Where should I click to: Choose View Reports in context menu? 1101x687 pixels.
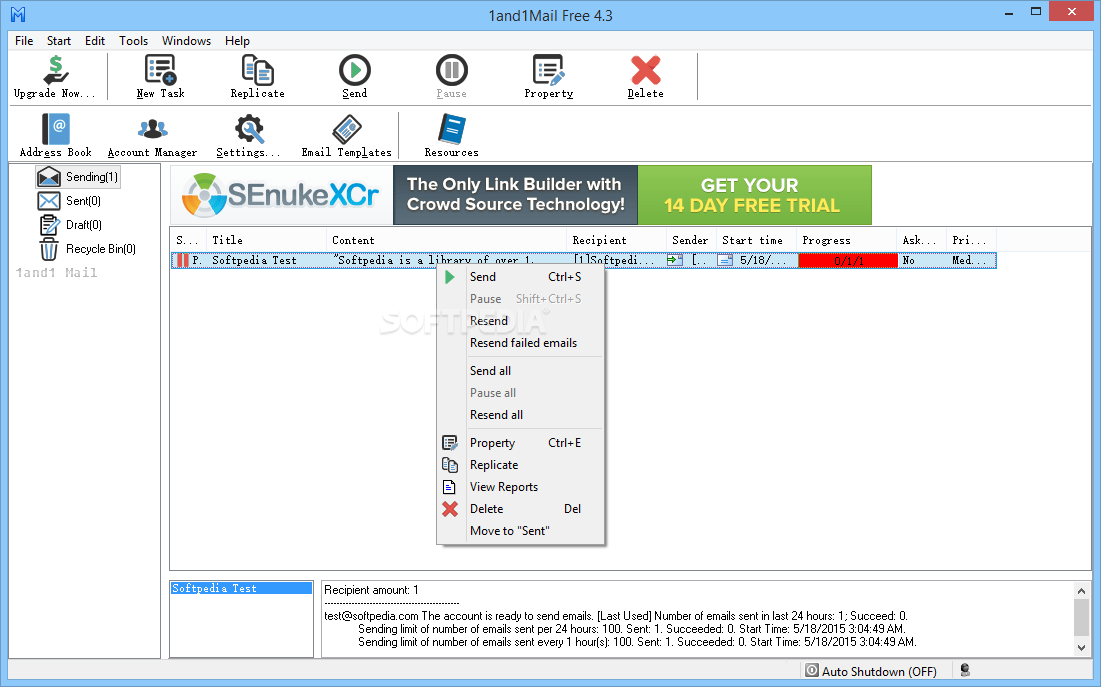(520, 487)
